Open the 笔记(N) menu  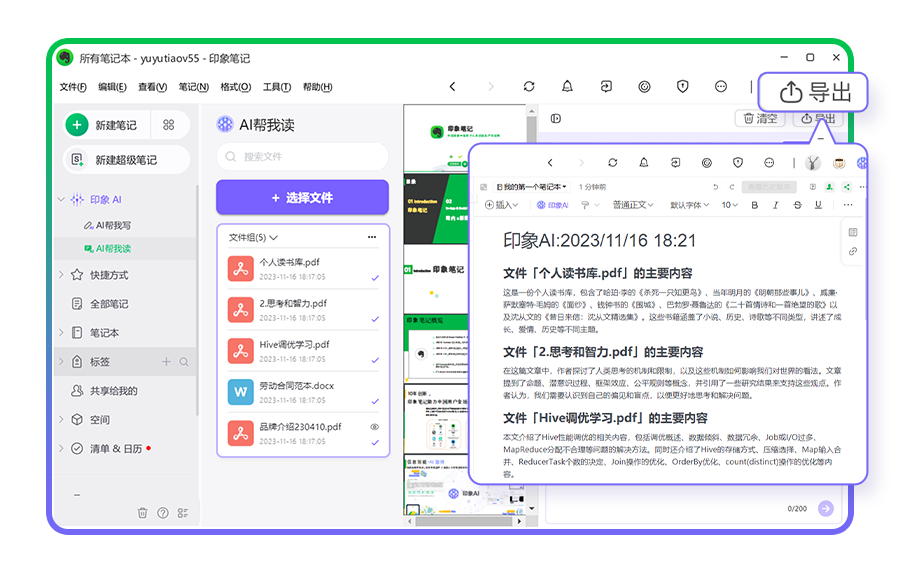(193, 87)
